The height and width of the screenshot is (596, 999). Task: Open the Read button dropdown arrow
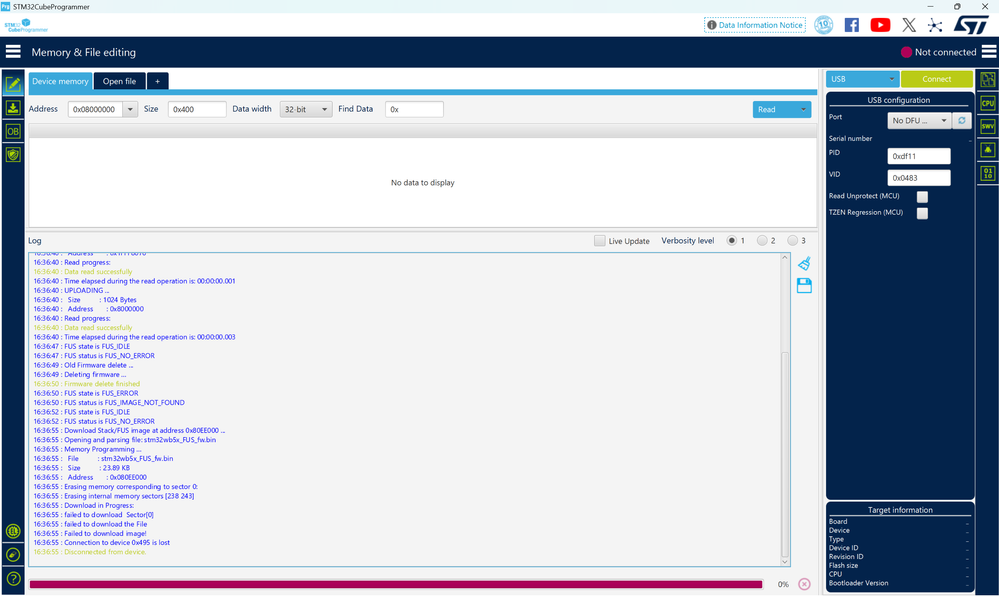click(x=803, y=110)
